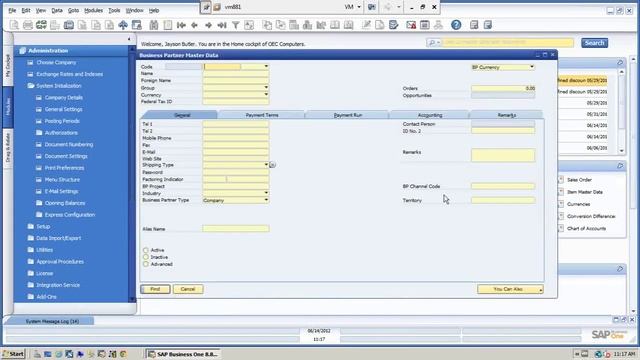Open the Messages/Alerts overview icon
The width and height of the screenshot is (640, 360).
(411, 25)
